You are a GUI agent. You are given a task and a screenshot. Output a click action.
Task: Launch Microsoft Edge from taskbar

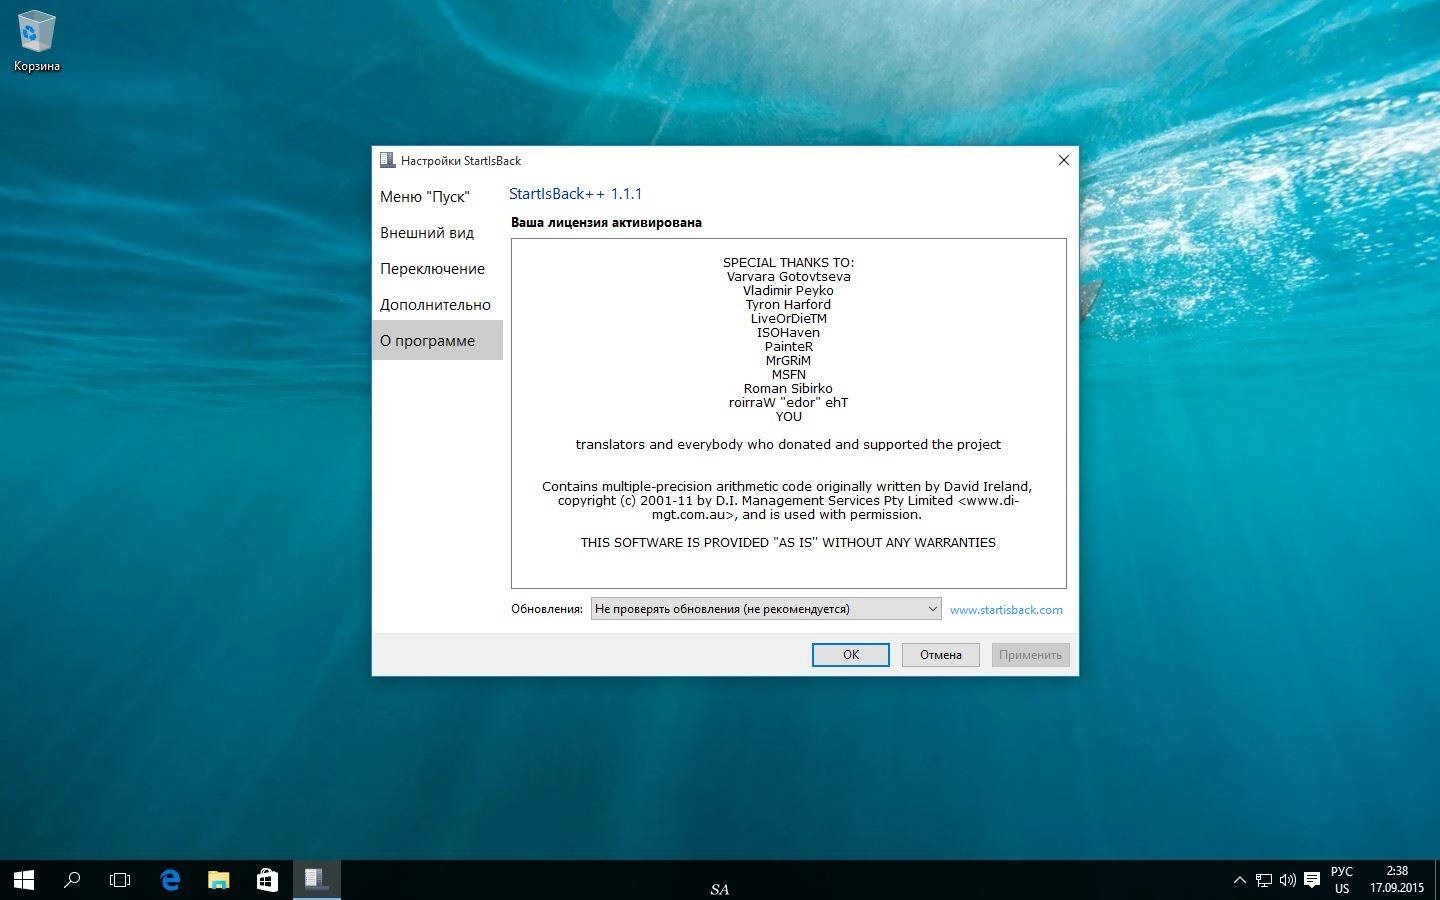point(170,880)
